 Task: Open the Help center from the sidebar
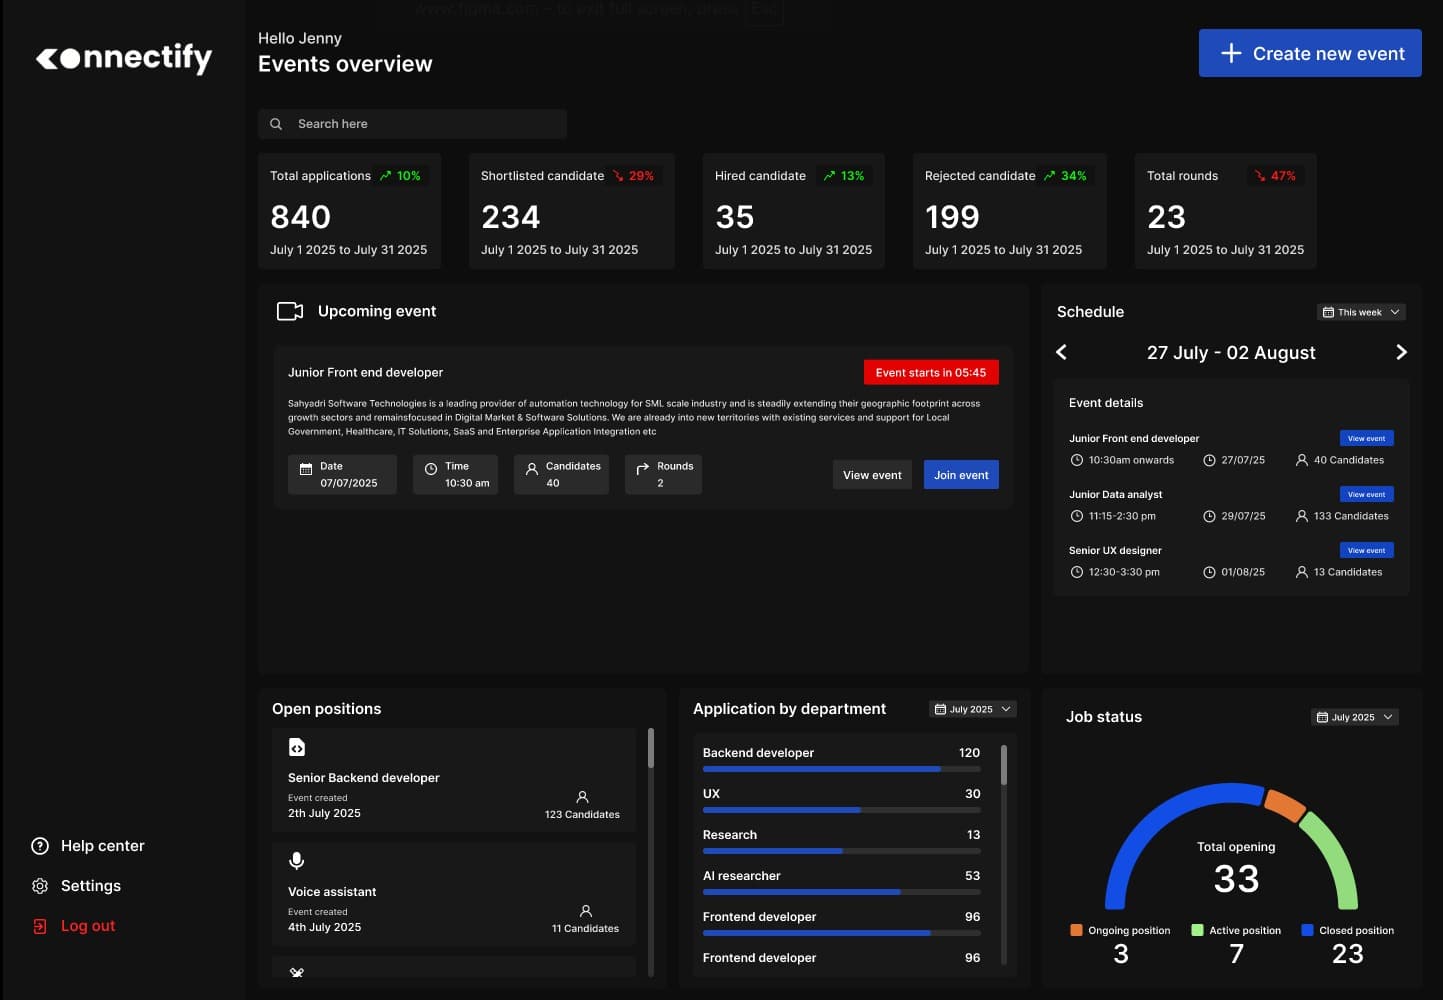point(102,845)
